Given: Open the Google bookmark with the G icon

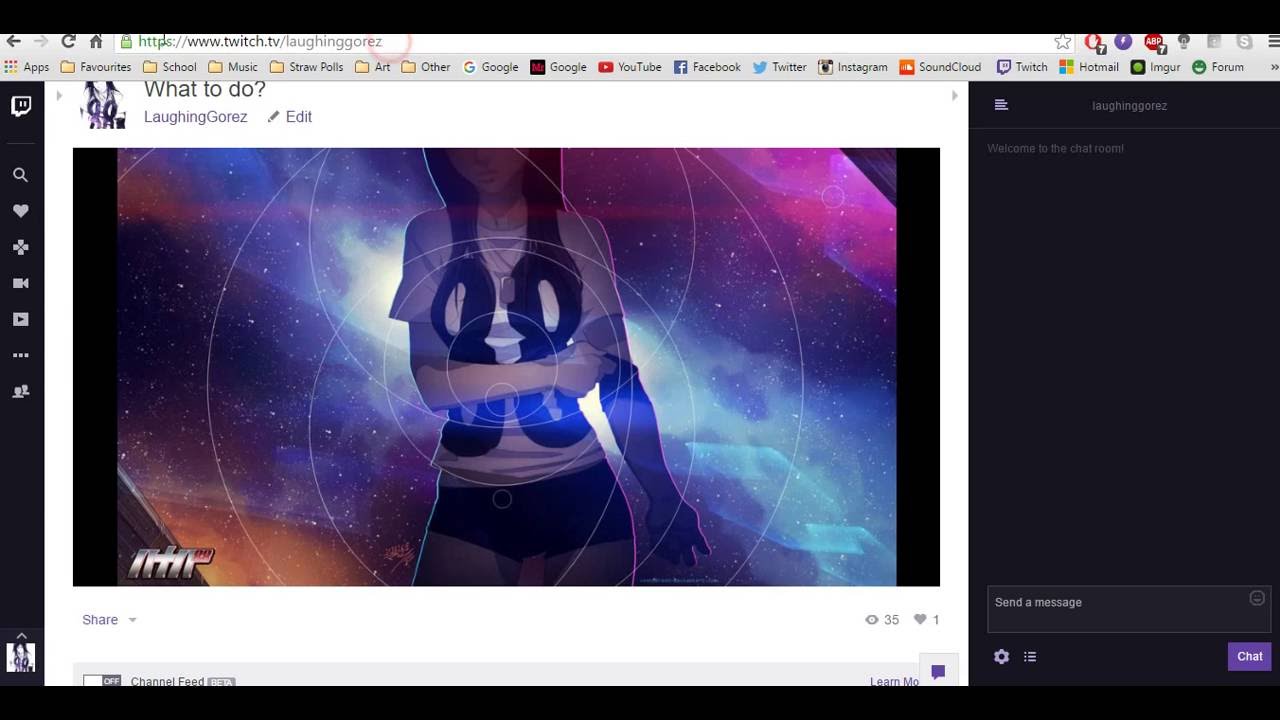Looking at the screenshot, I should 490,67.
